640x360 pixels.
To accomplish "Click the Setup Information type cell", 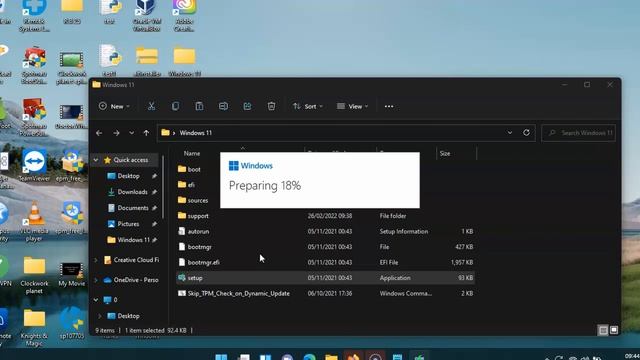I will (x=404, y=231).
